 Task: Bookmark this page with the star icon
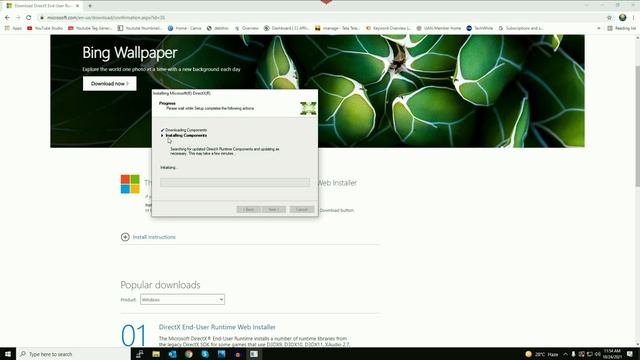click(x=609, y=18)
